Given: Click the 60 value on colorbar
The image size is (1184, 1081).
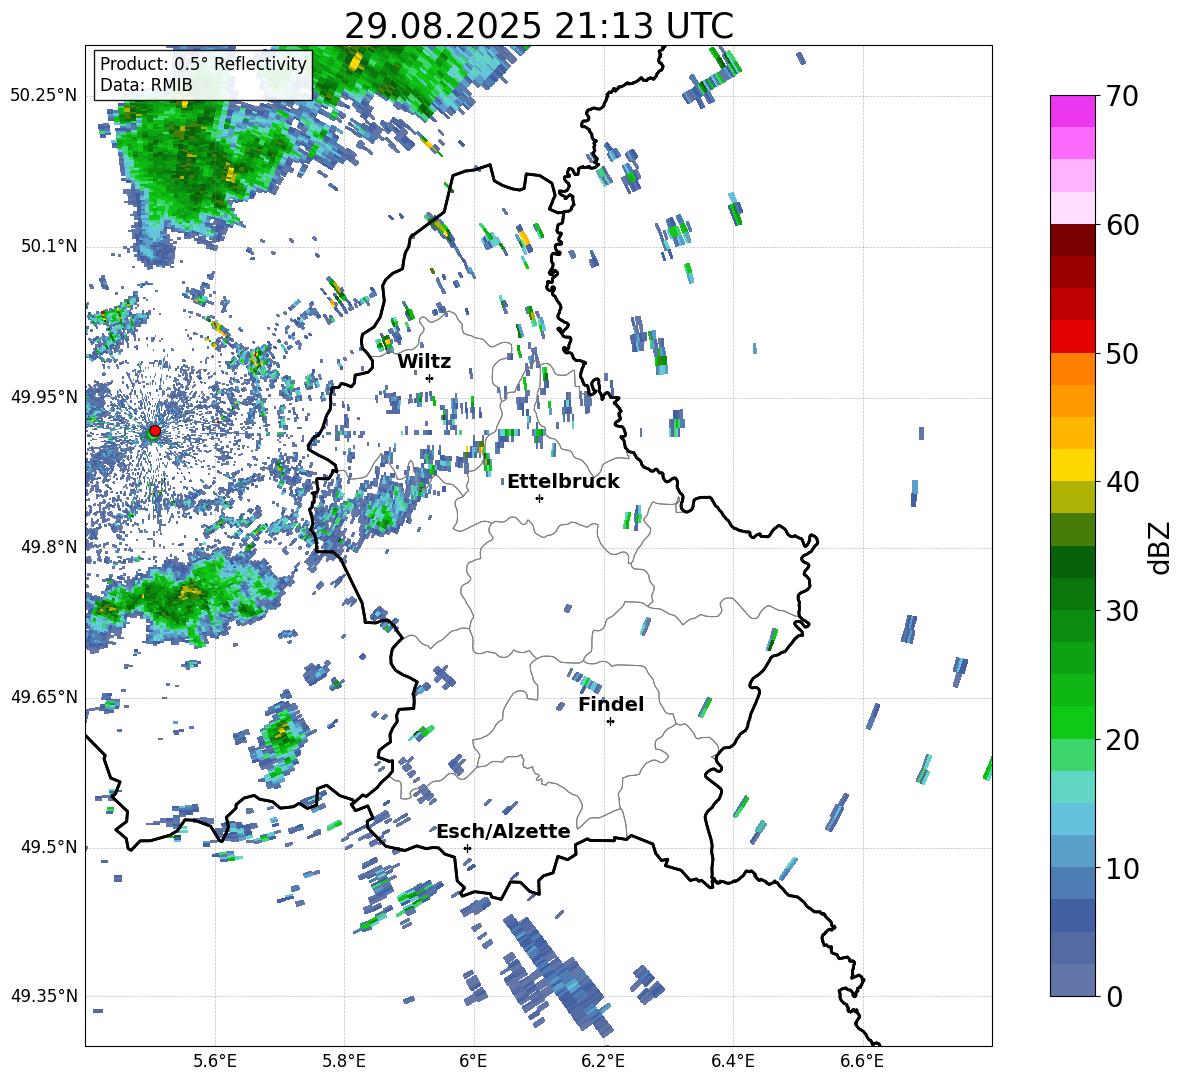Looking at the screenshot, I should (x=1122, y=225).
